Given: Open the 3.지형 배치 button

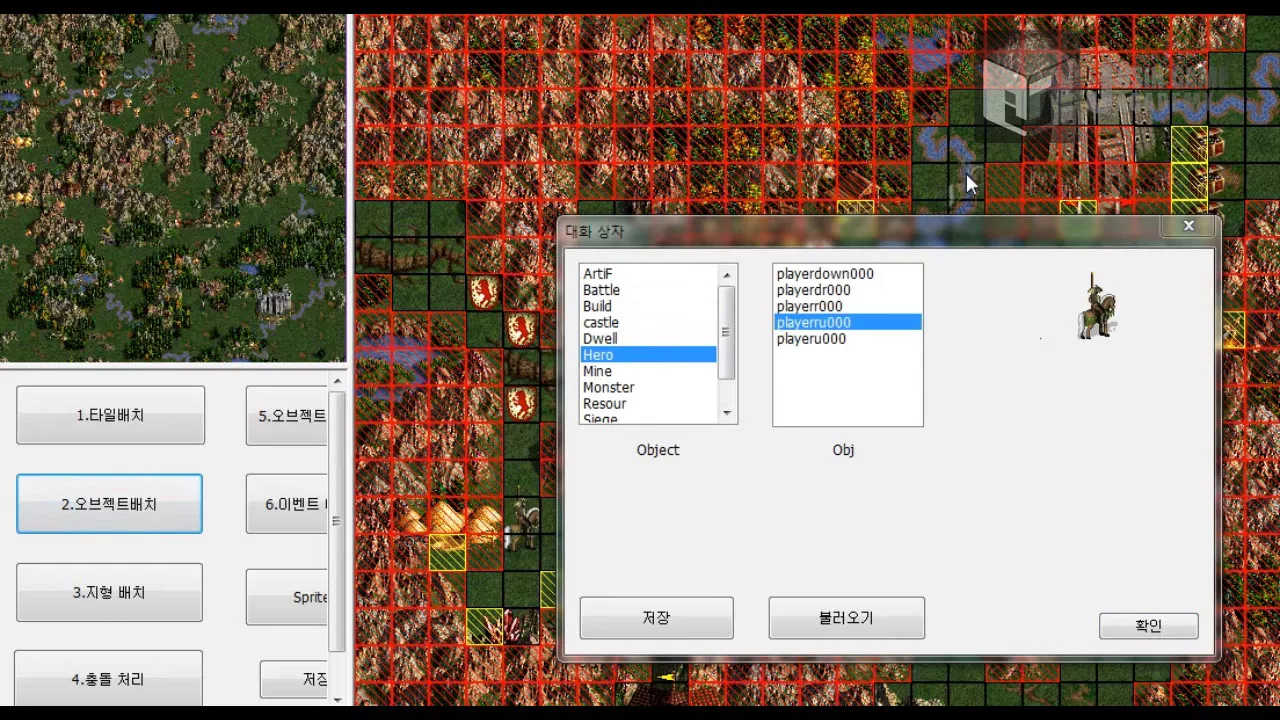Looking at the screenshot, I should [109, 593].
